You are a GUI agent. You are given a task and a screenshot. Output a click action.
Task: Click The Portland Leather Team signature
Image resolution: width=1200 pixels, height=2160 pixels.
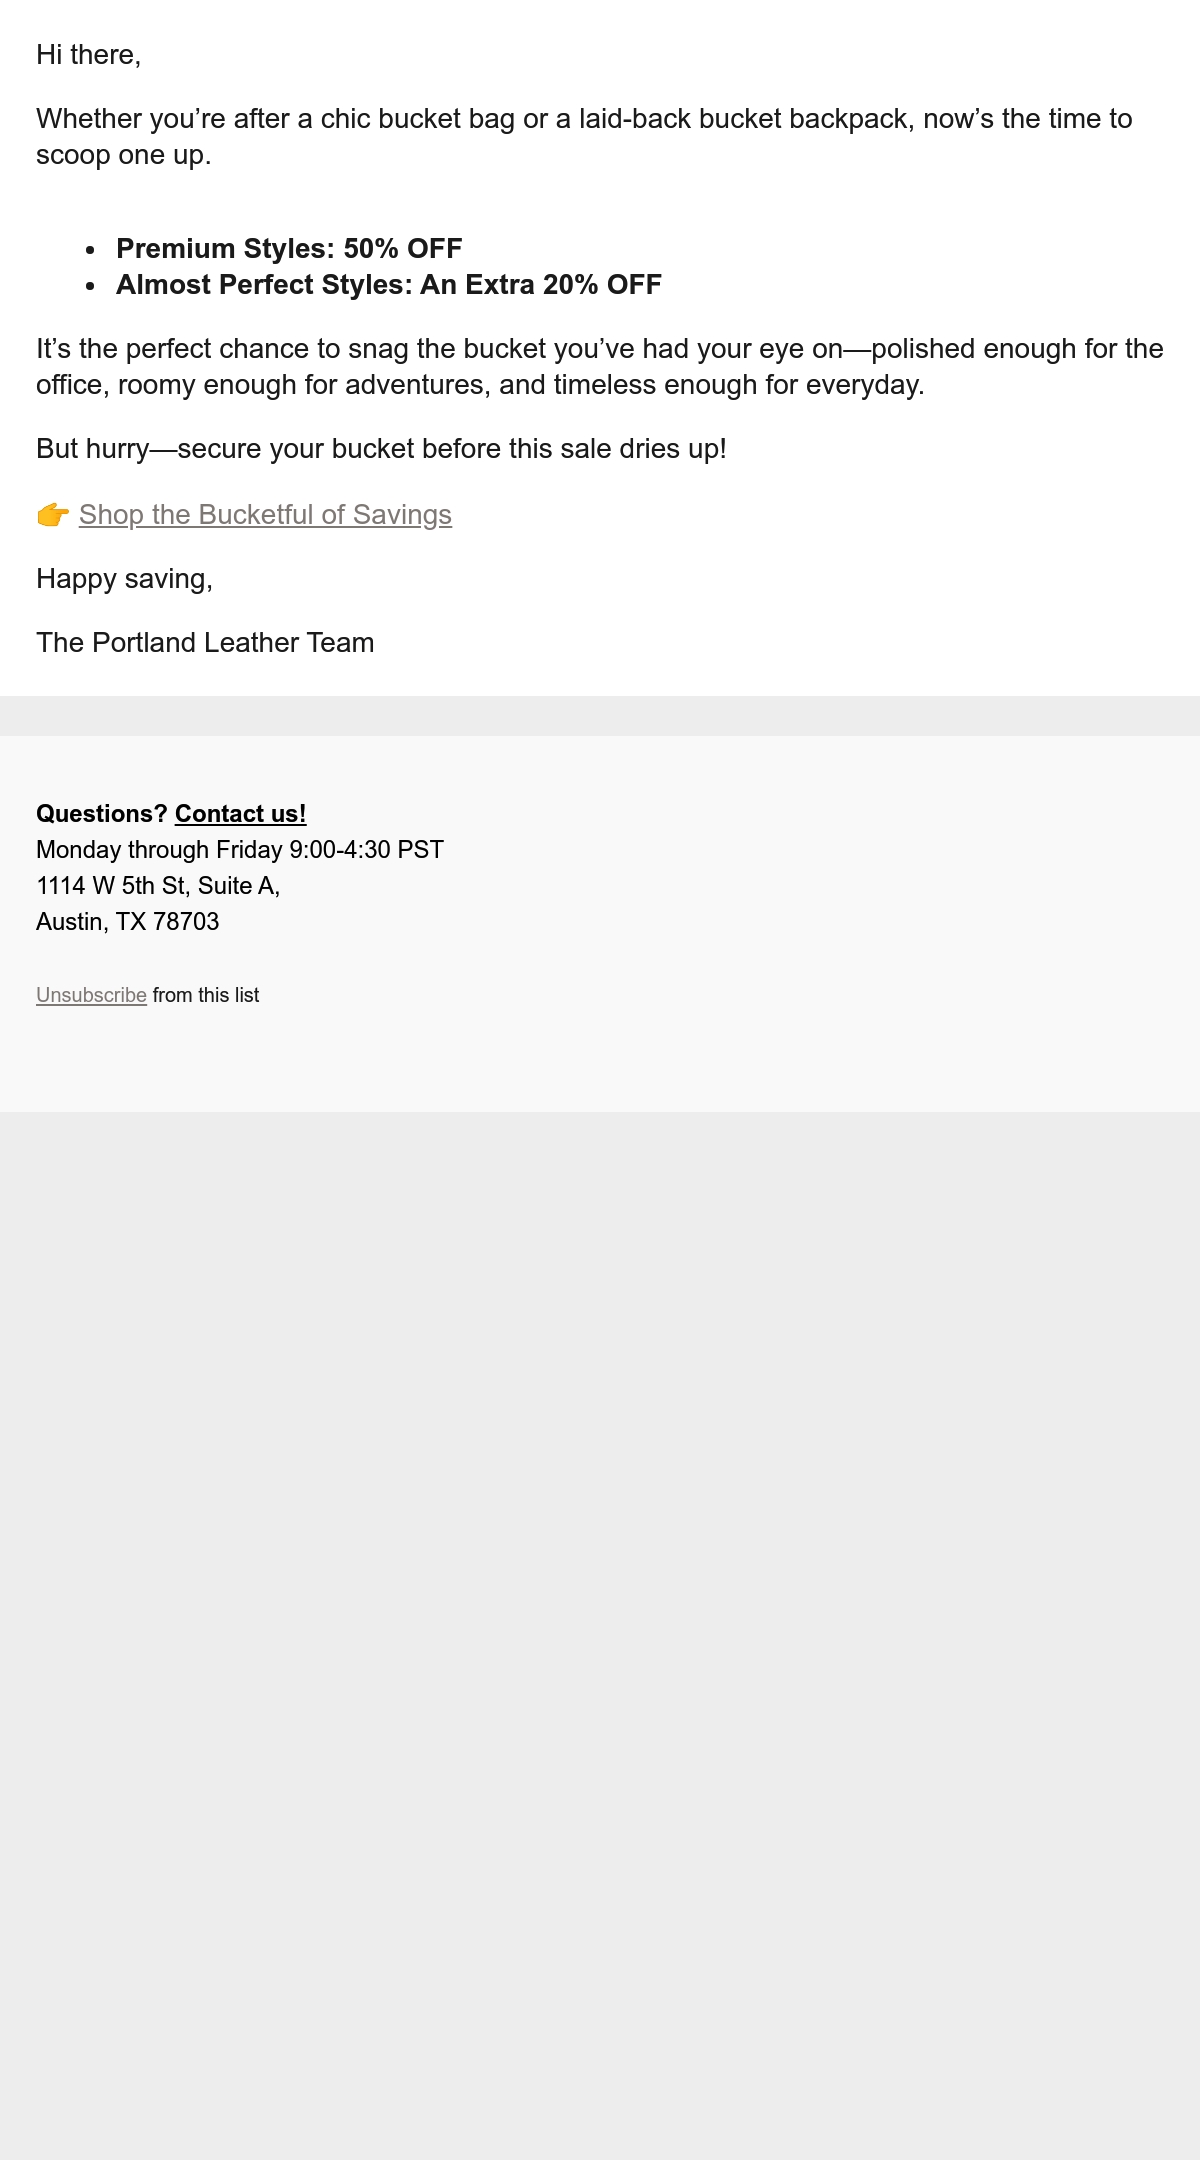coord(205,643)
